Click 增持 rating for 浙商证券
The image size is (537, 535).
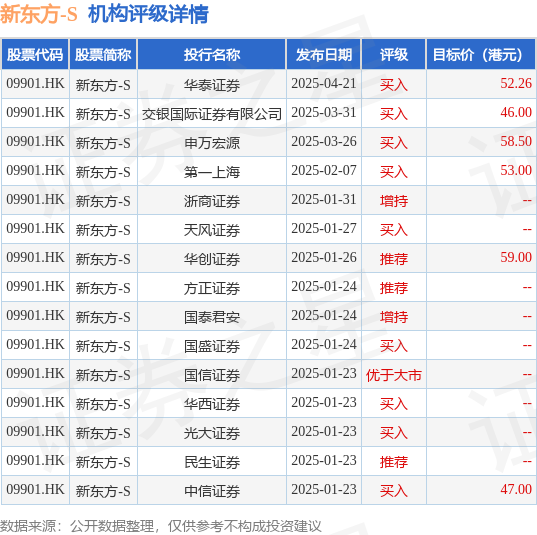(394, 201)
